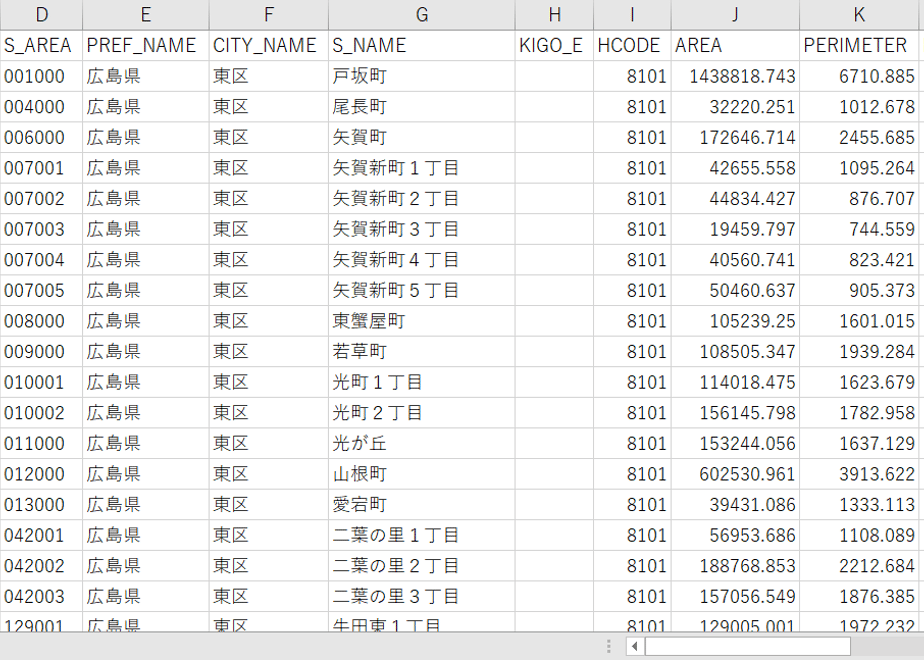Select cell with S_AREA 006000

(41, 137)
